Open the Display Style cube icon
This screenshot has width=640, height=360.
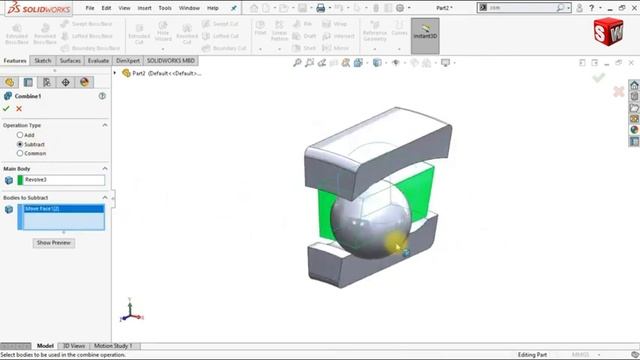coord(377,62)
